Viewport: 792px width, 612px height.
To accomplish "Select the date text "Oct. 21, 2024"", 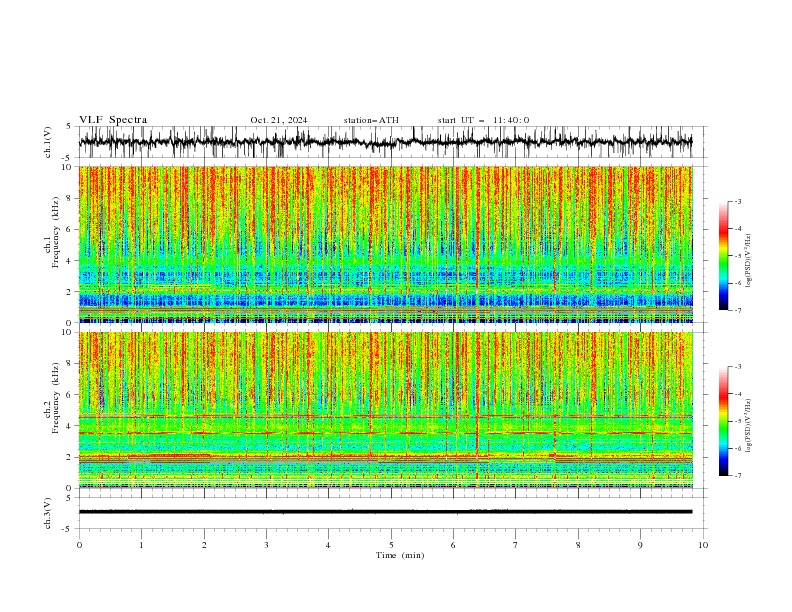I will [279, 120].
